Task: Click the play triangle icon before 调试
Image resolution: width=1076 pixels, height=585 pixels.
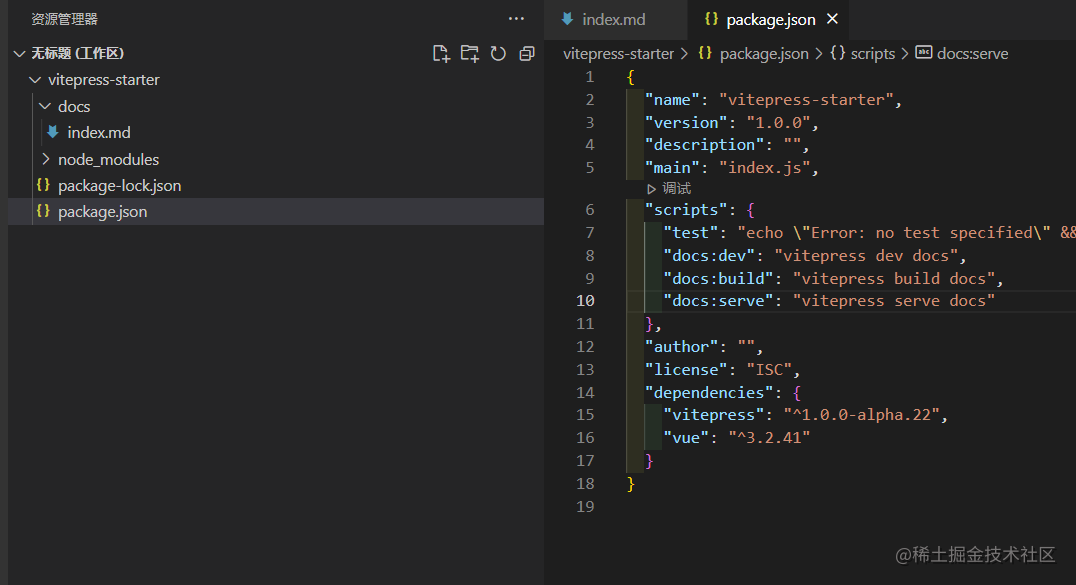Action: coord(651,189)
